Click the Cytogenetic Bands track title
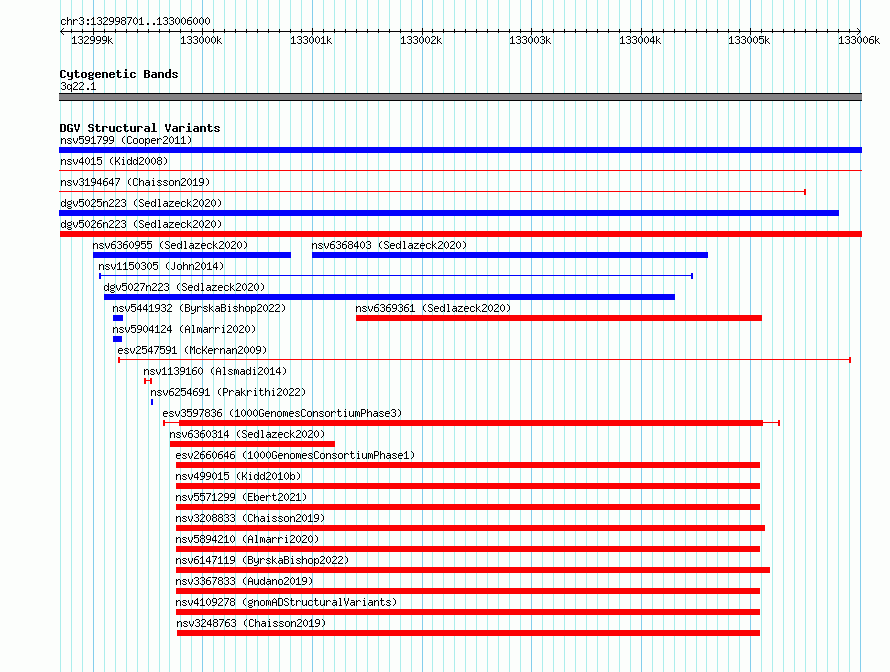The image size is (890, 672). [119, 74]
